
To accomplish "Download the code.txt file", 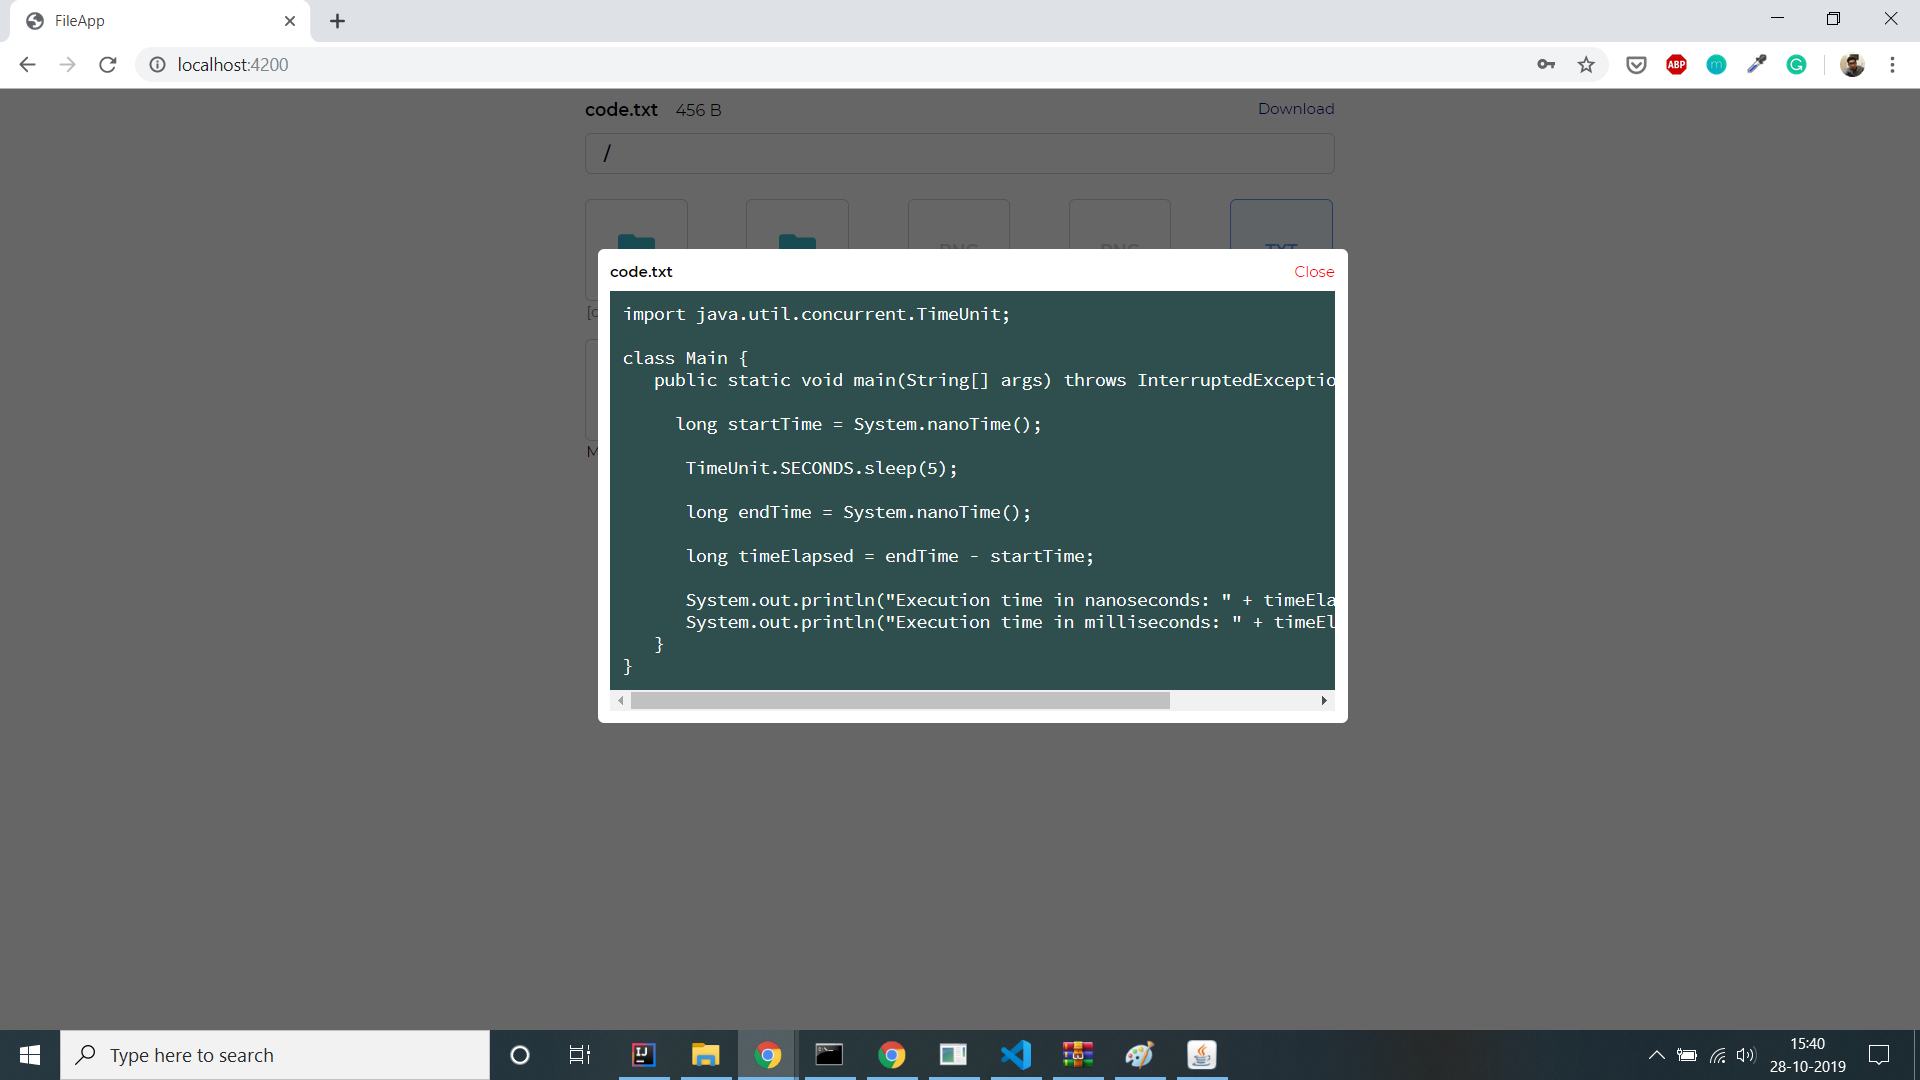I will pos(1295,109).
